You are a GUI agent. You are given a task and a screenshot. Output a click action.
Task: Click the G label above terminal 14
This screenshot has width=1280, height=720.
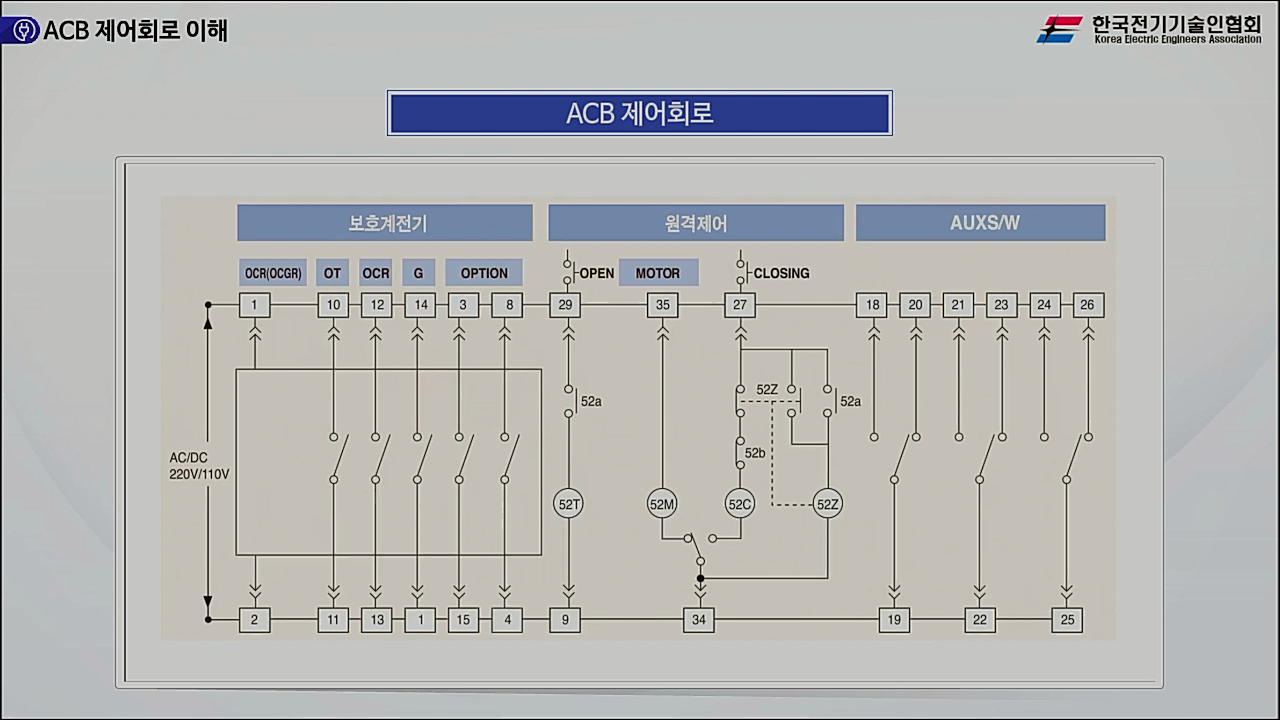tap(419, 273)
